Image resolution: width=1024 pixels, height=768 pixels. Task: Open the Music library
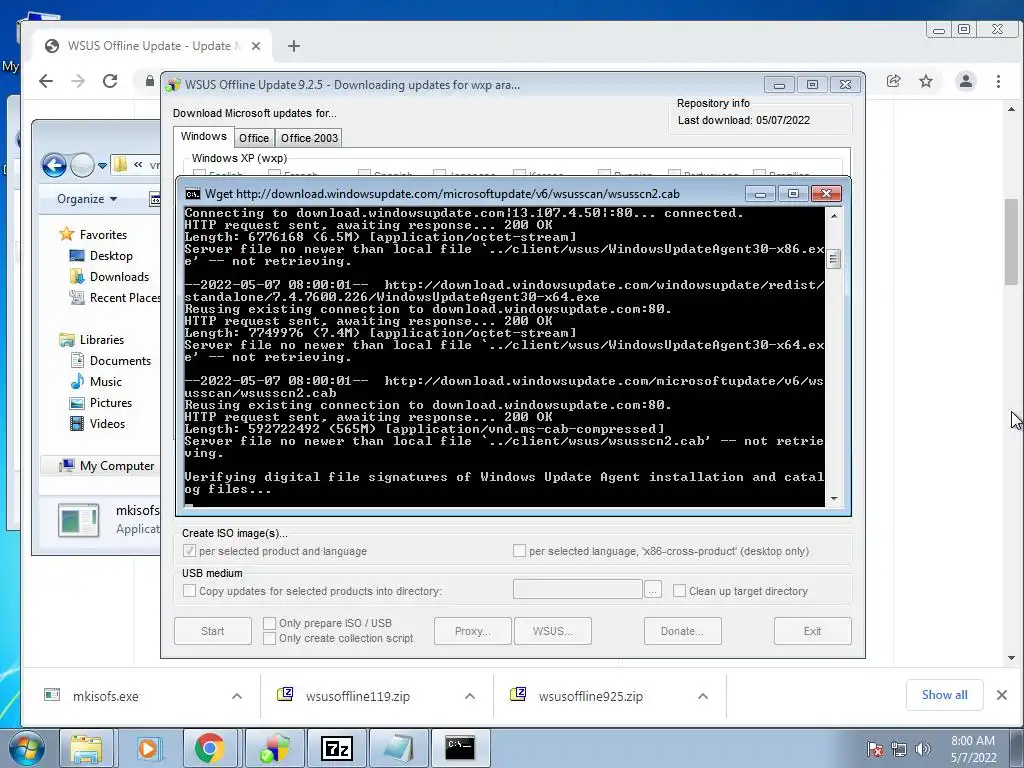[x=105, y=381]
